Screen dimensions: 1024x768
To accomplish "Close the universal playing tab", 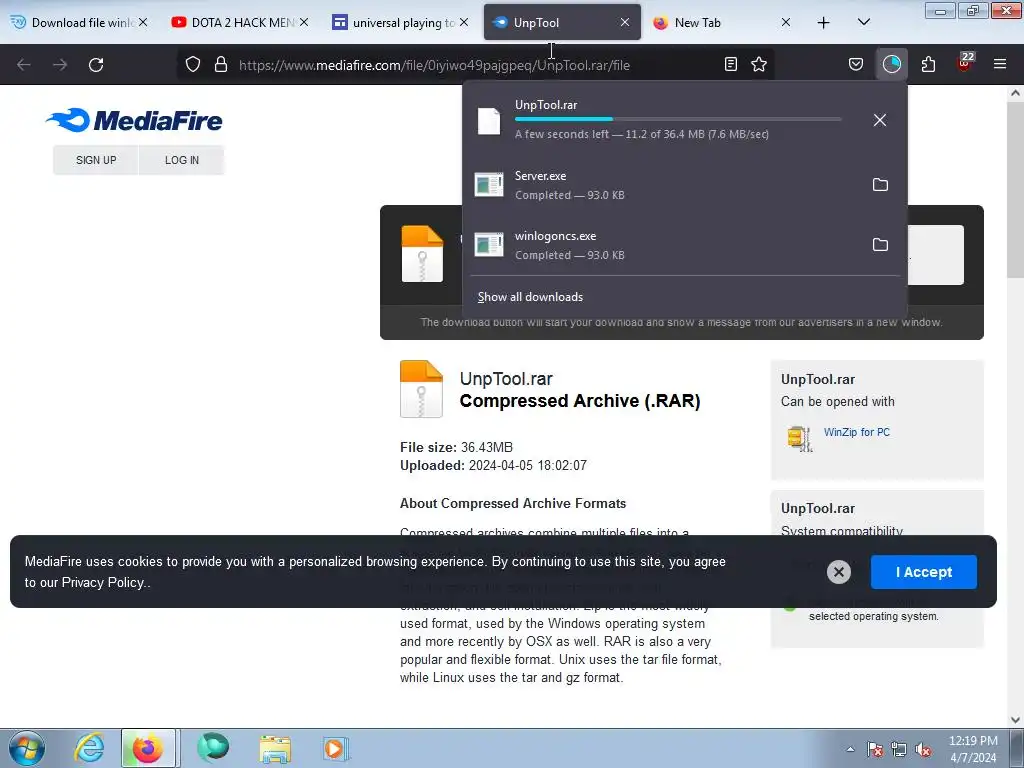I will [x=464, y=22].
